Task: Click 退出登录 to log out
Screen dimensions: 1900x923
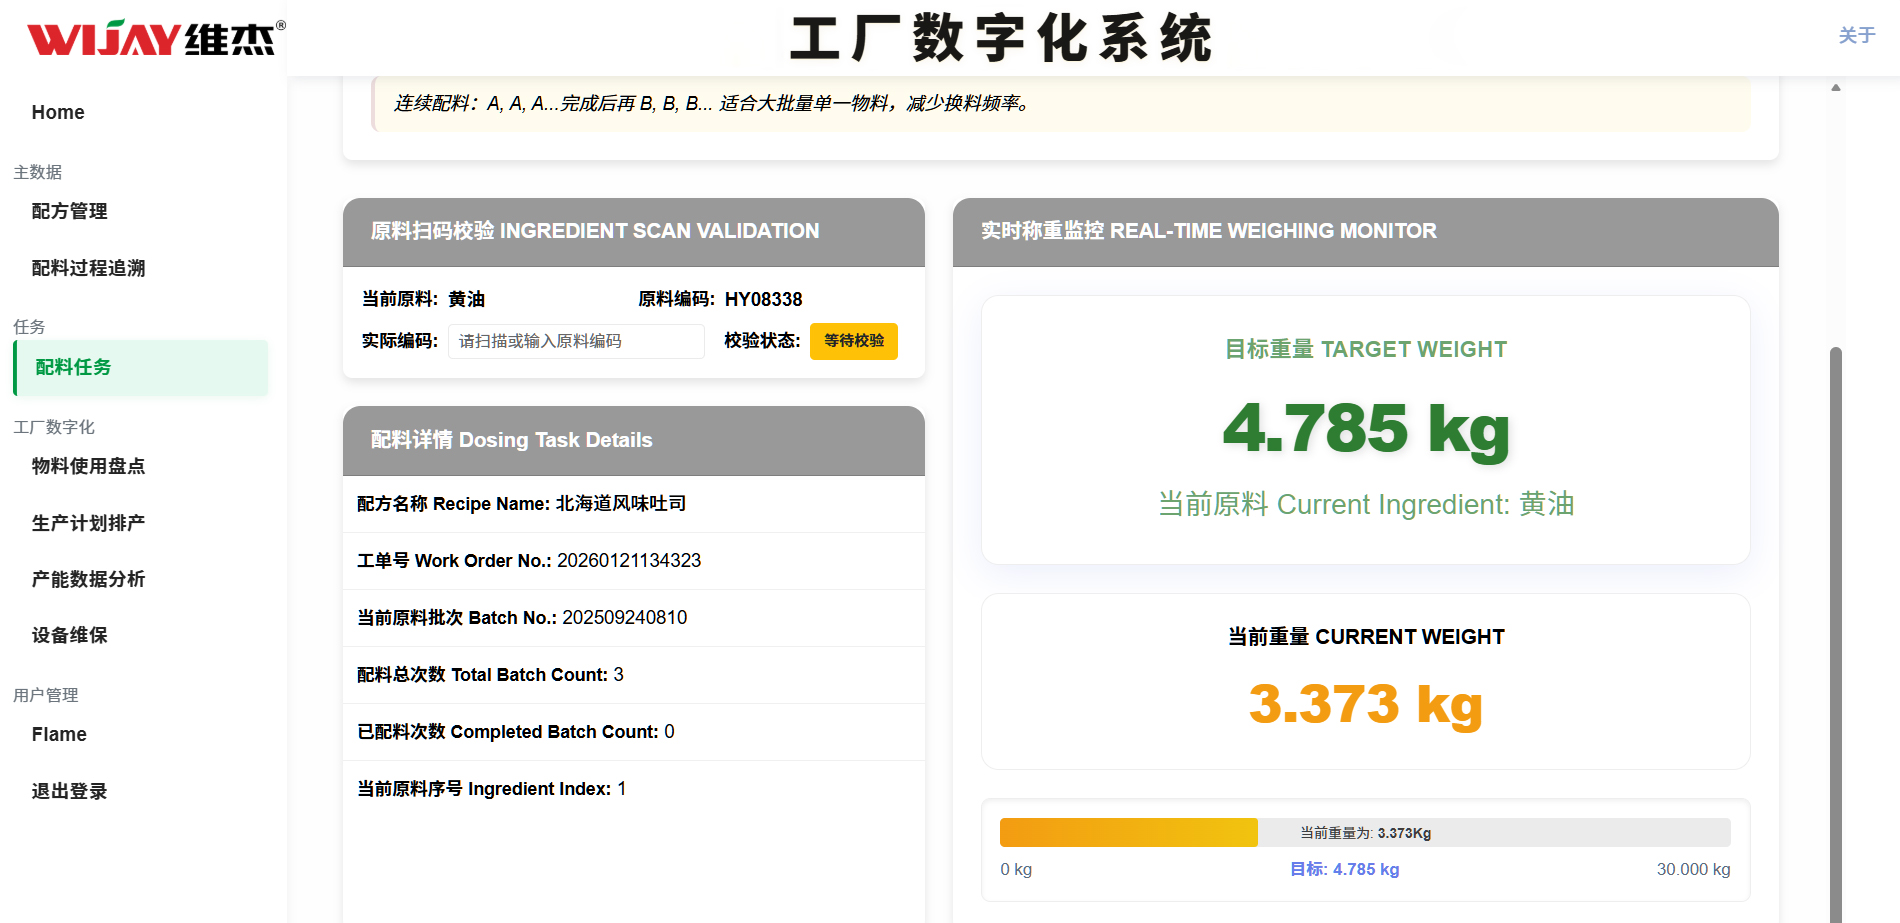Action: click(x=69, y=791)
